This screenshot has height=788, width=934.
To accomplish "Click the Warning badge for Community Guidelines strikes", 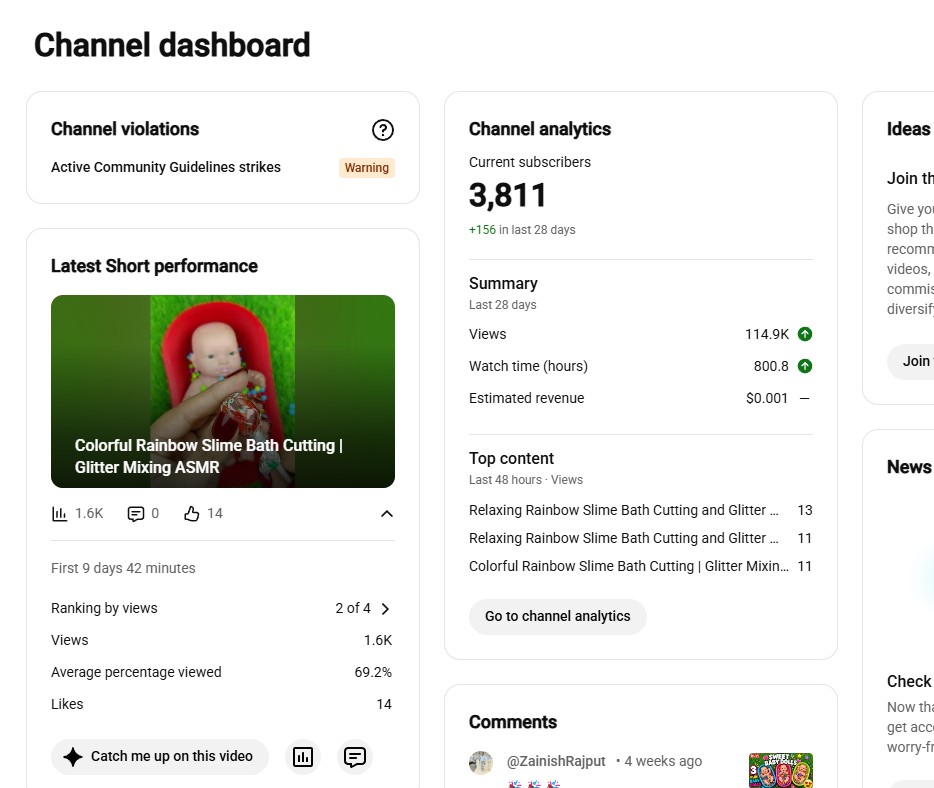I will [x=366, y=168].
